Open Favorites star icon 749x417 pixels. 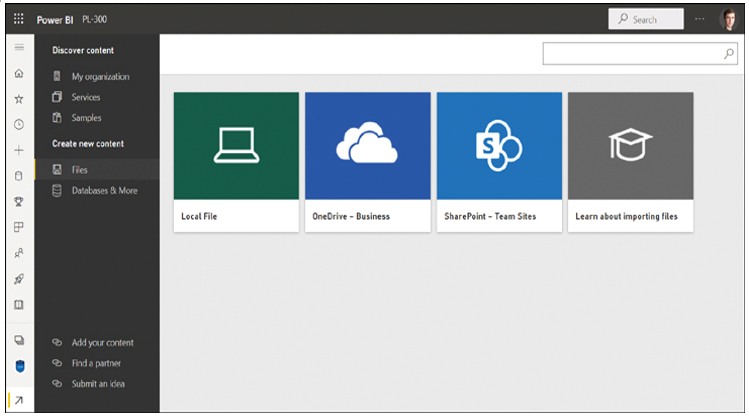19,99
